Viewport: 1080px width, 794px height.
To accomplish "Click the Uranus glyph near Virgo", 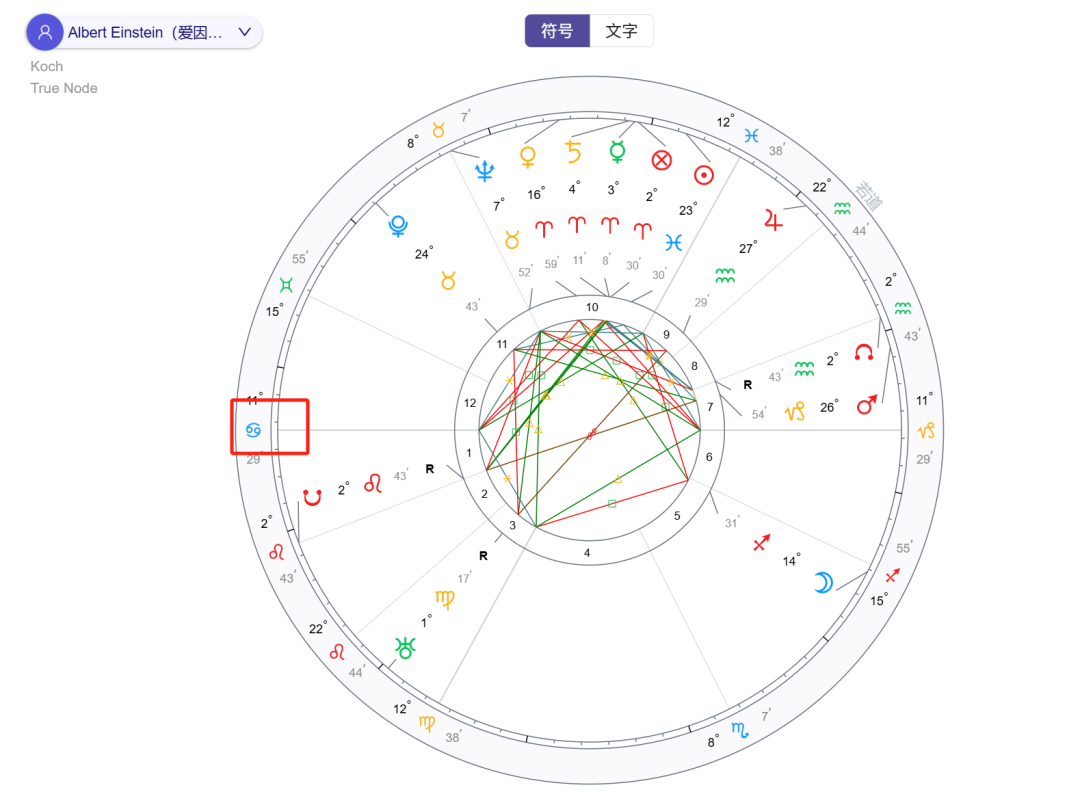I will [x=405, y=648].
